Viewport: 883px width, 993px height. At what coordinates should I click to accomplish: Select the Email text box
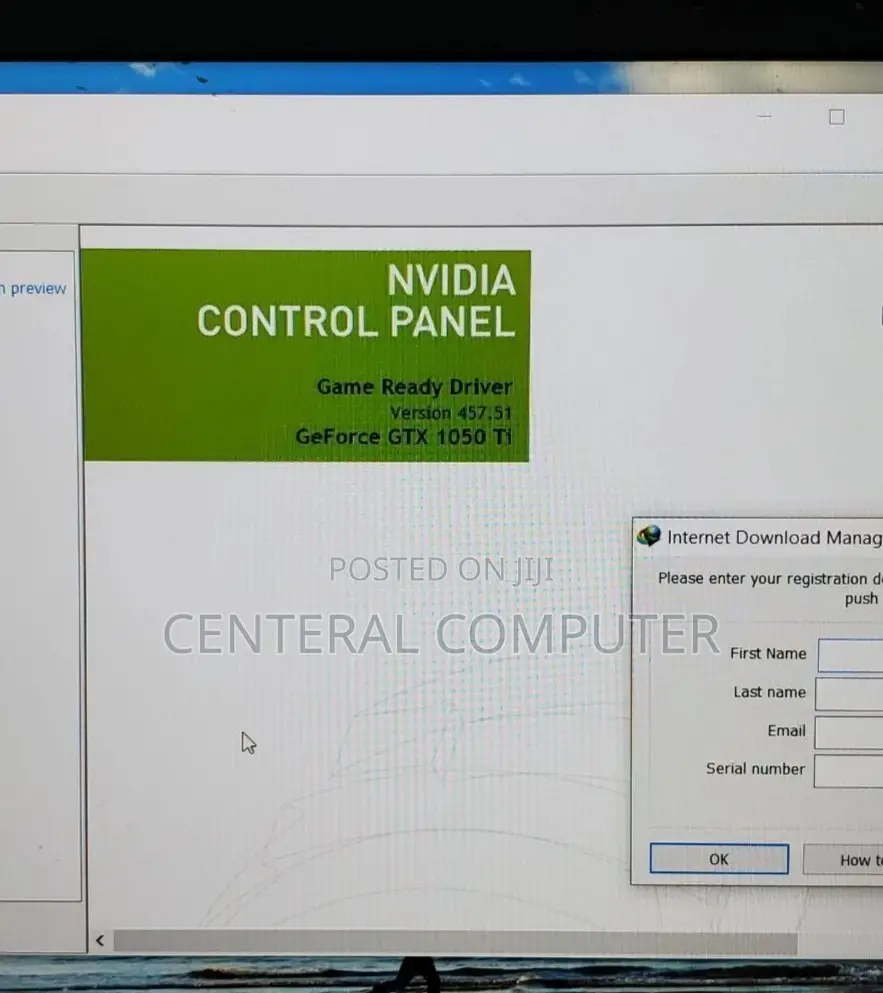tap(850, 732)
